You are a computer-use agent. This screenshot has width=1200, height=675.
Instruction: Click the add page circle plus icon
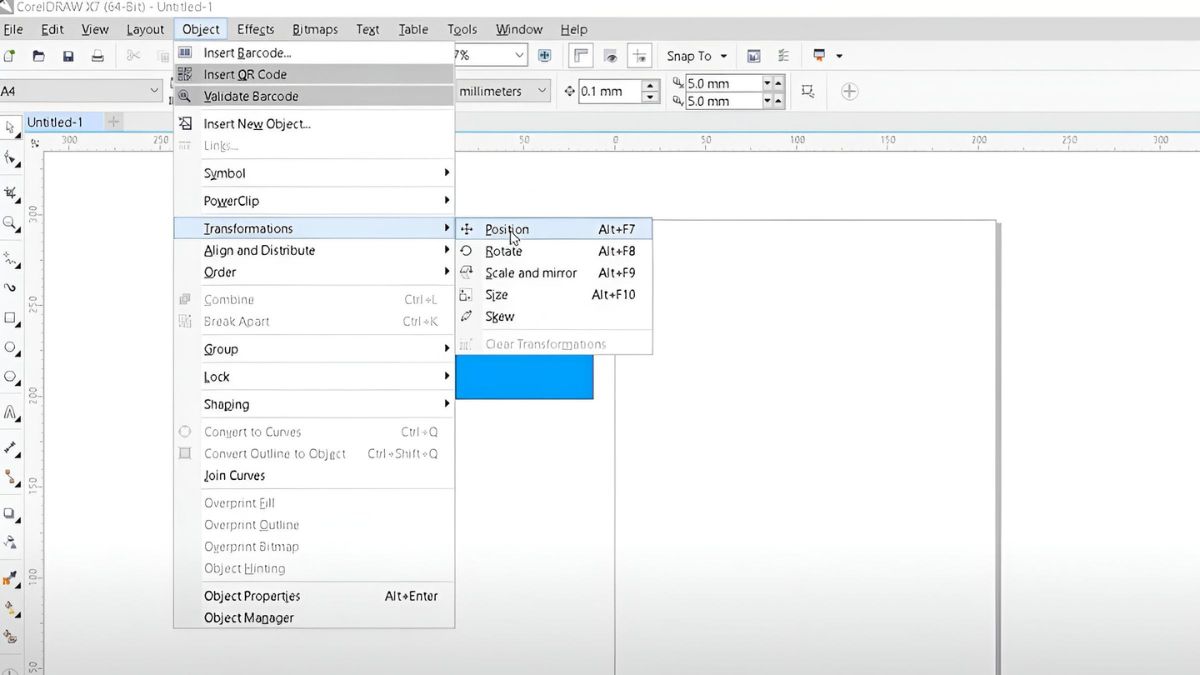tap(849, 91)
